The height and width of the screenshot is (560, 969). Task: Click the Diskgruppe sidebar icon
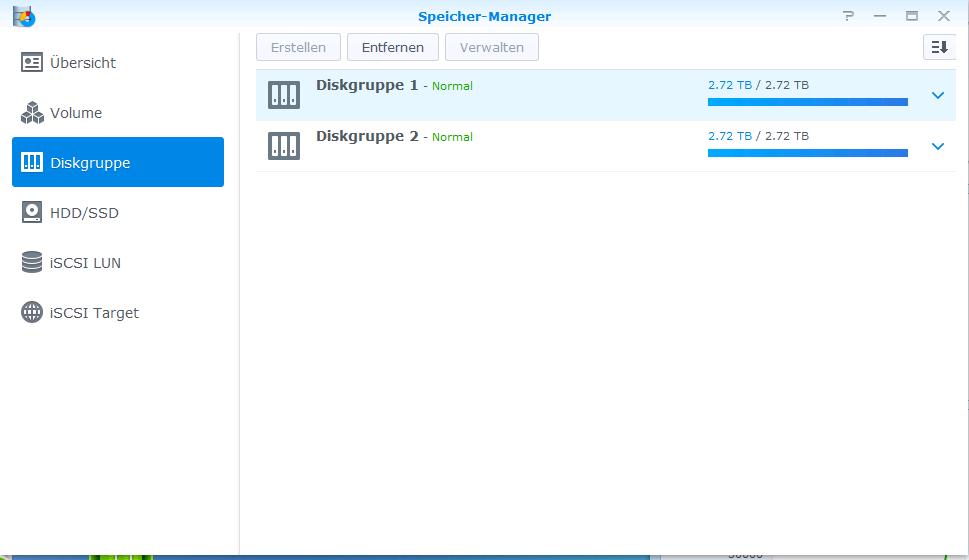(x=32, y=162)
